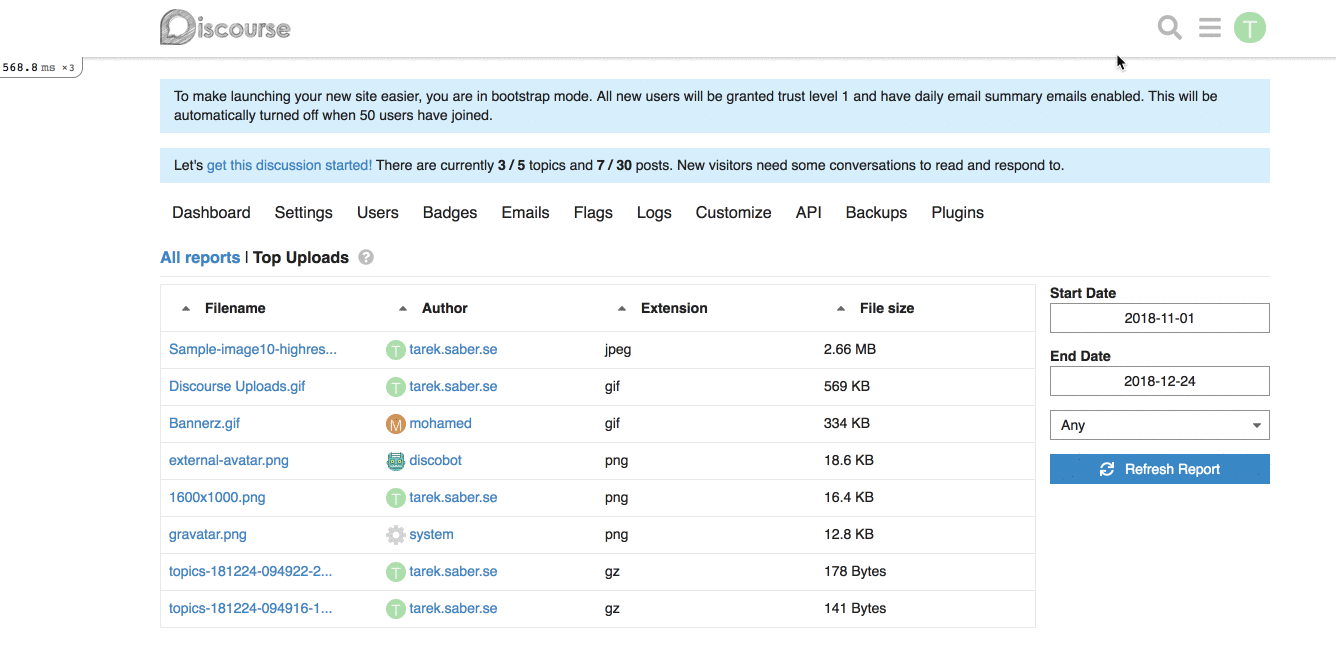Click avatar in topics-181224-094922 row
This screenshot has height=658, width=1336.
tap(396, 572)
